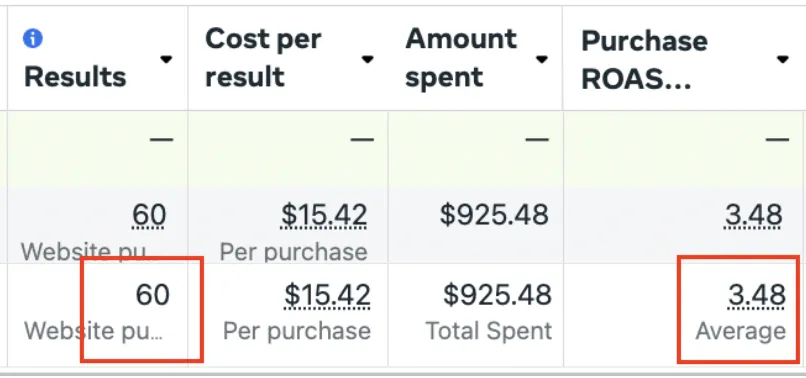Image resolution: width=806 pixels, height=378 pixels.
Task: Click the underlined $15.42 in the campaign row
Action: (x=324, y=215)
